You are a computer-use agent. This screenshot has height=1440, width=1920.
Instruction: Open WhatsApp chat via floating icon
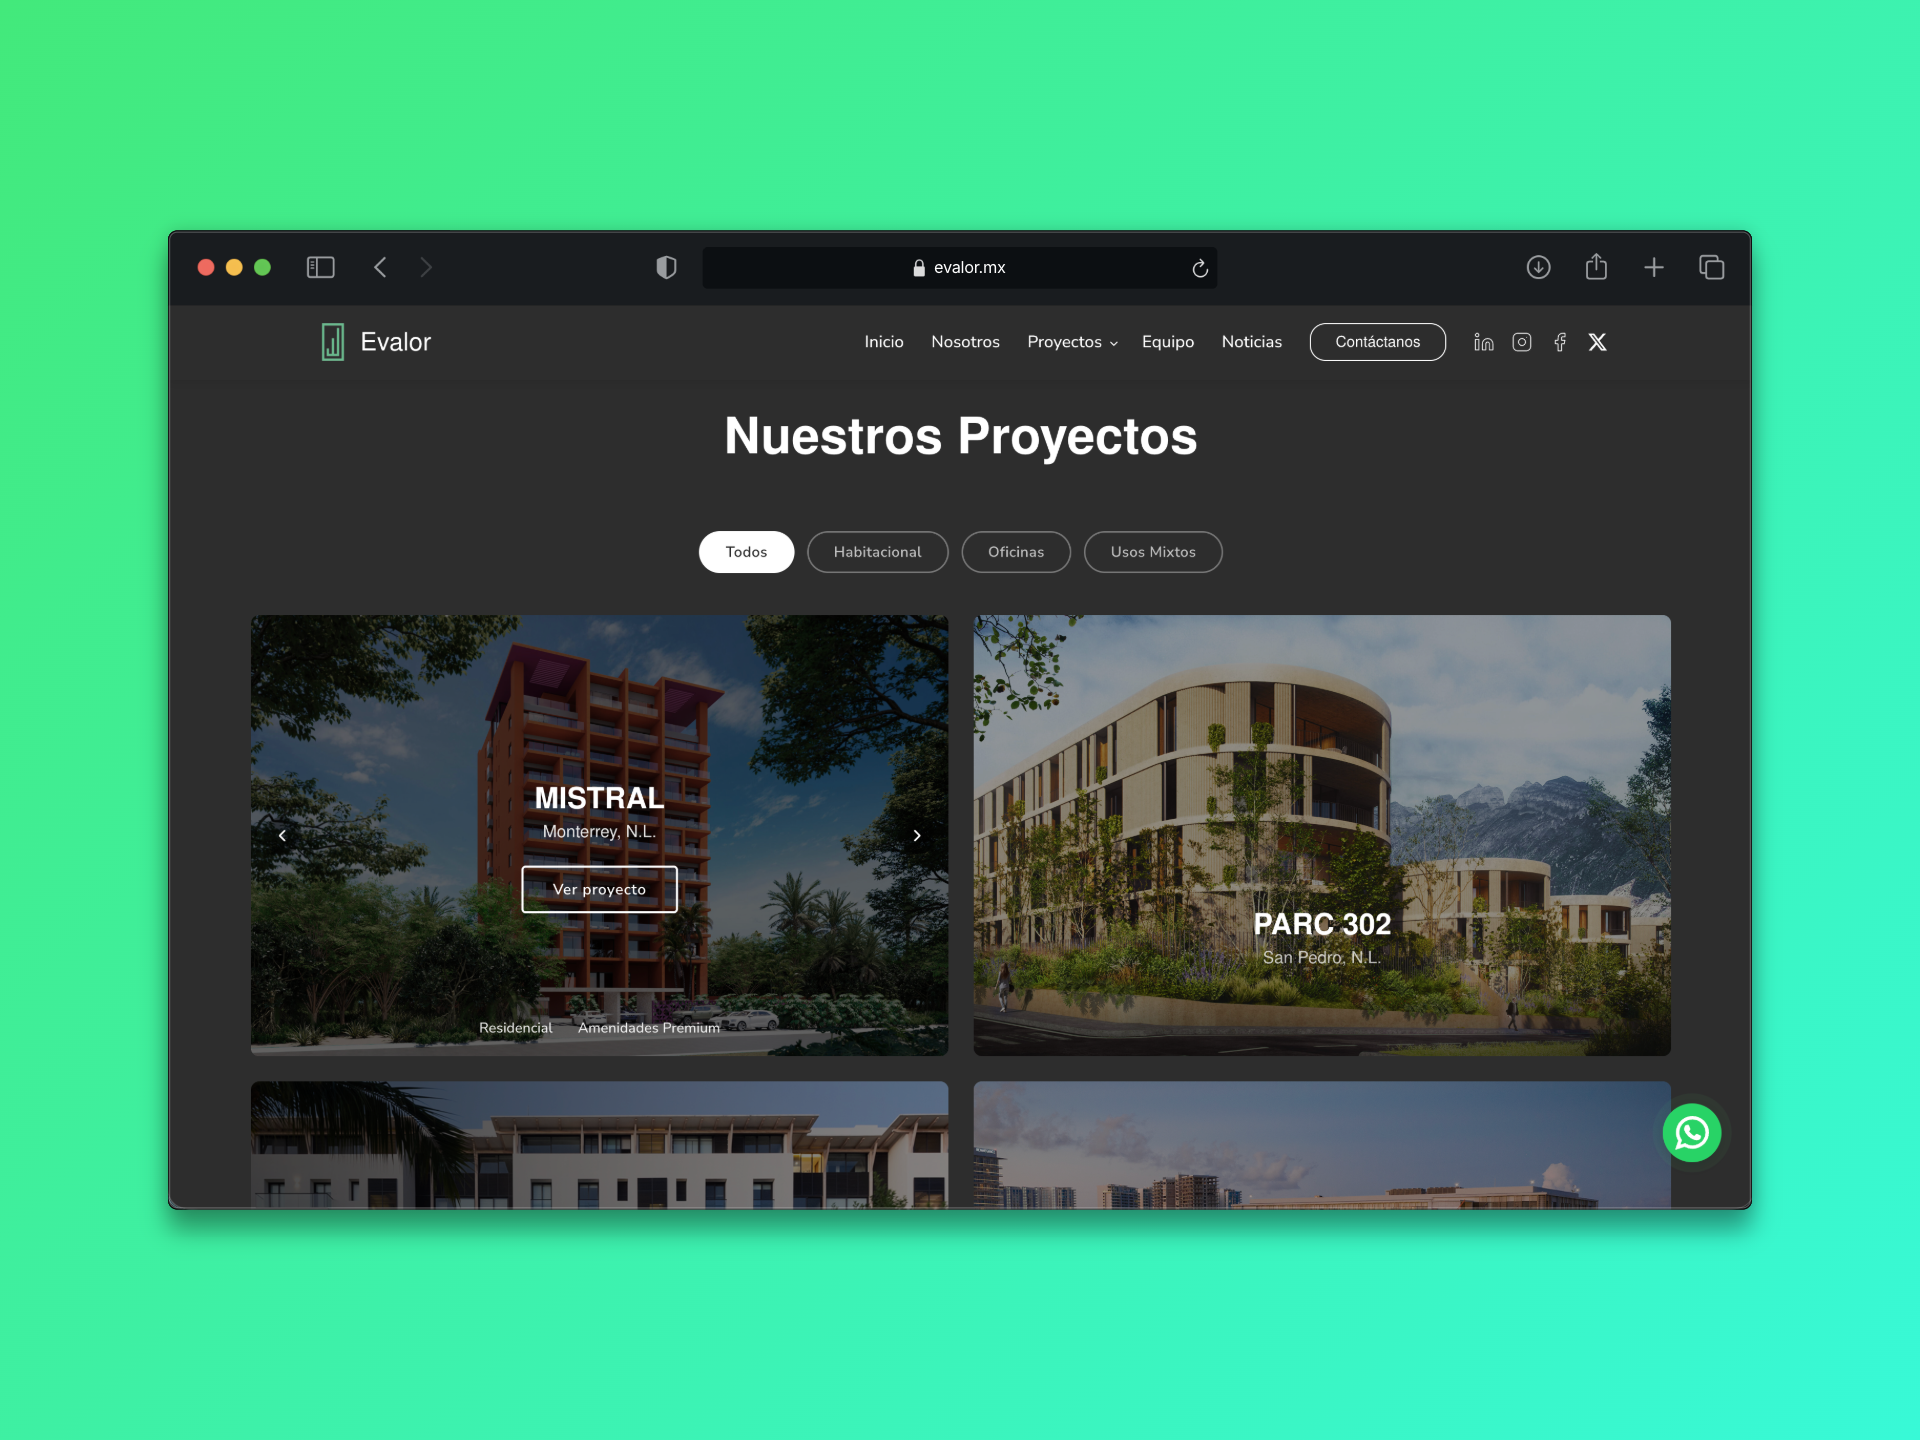coord(1691,1132)
